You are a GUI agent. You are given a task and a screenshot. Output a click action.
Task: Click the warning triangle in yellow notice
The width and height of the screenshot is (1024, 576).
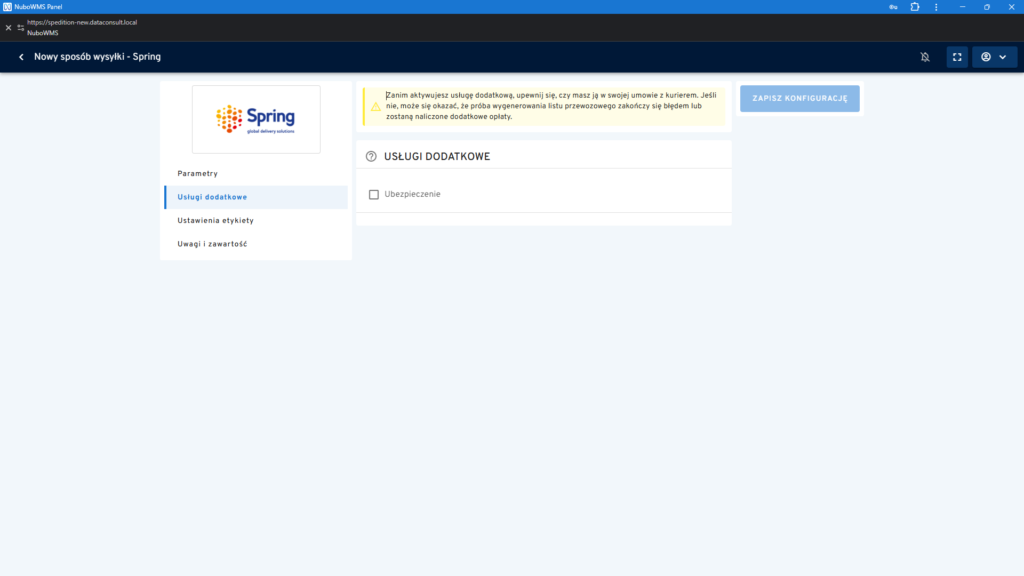point(375,106)
